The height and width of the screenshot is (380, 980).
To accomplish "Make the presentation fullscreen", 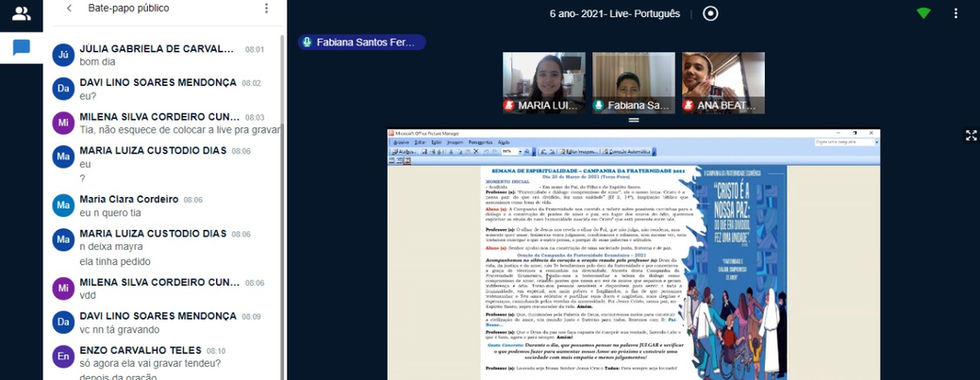I will (971, 135).
